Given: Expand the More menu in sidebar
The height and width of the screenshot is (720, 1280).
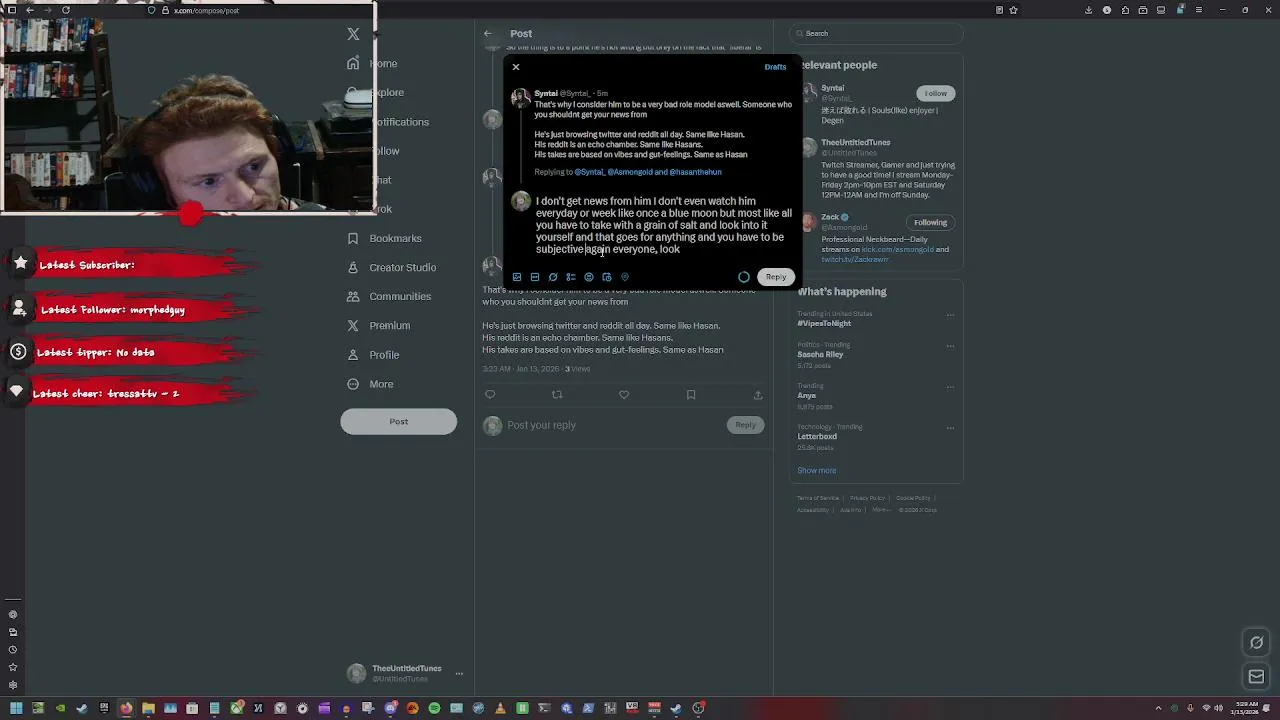Looking at the screenshot, I should pos(371,384).
